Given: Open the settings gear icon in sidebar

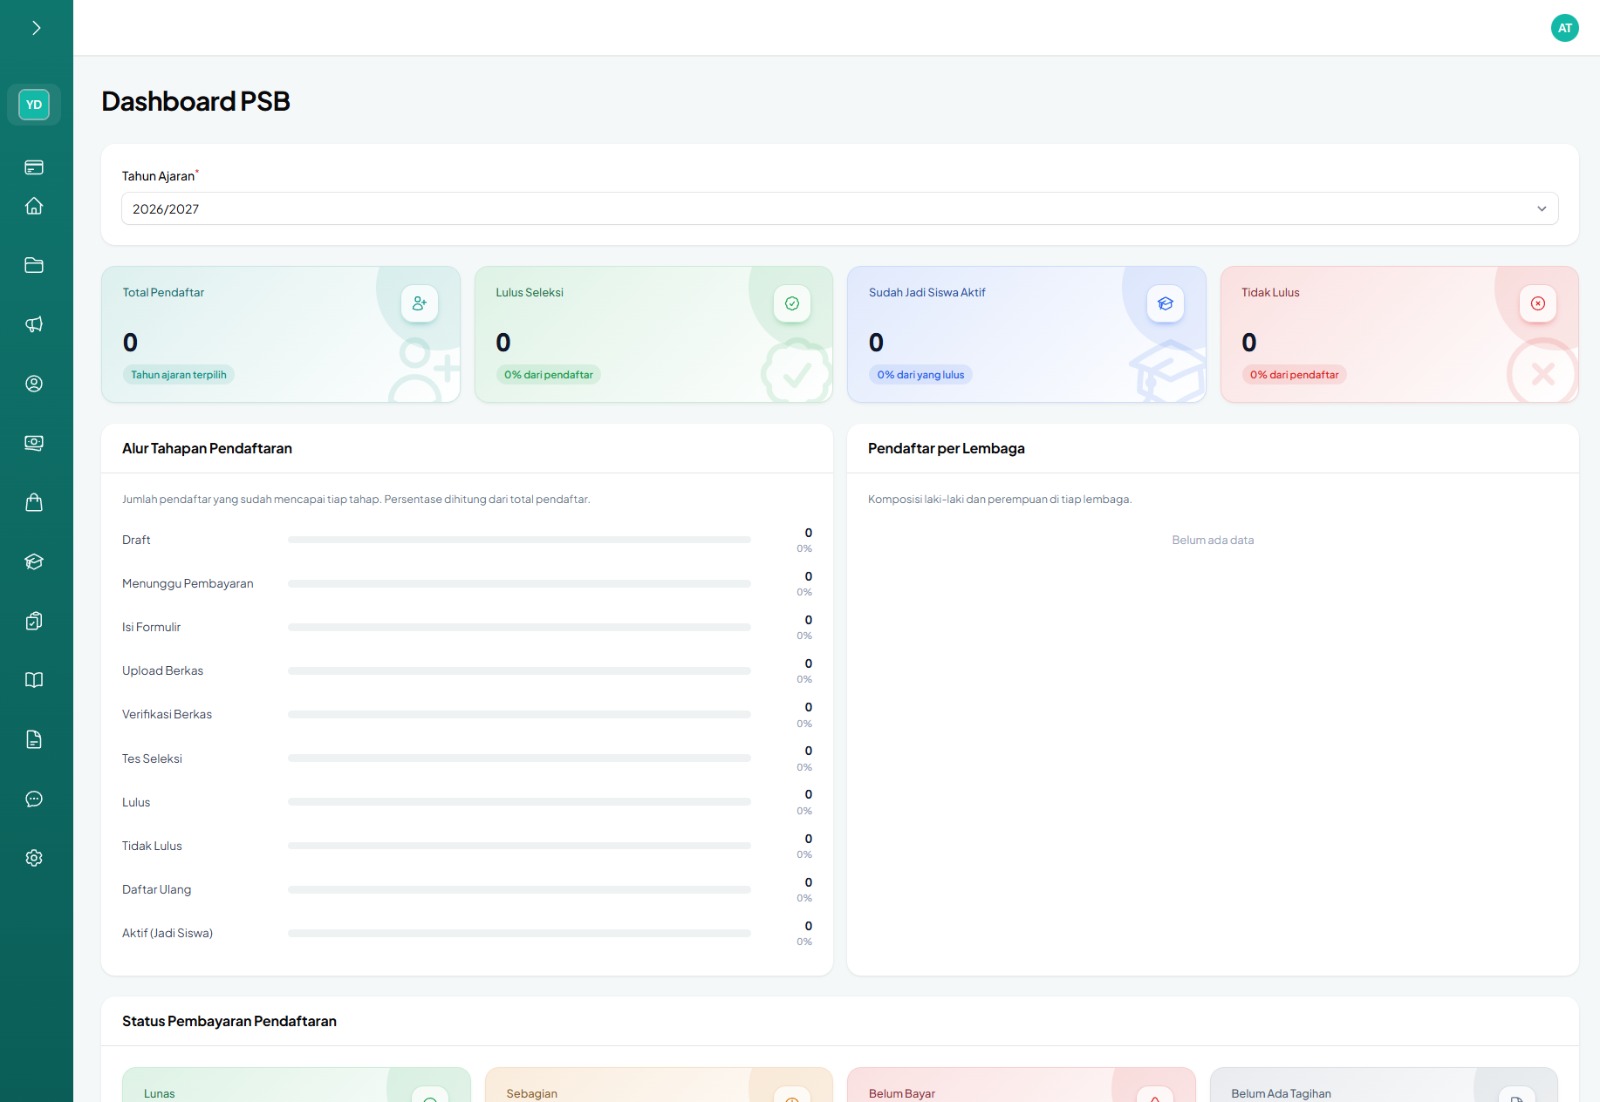Looking at the screenshot, I should pos(34,858).
